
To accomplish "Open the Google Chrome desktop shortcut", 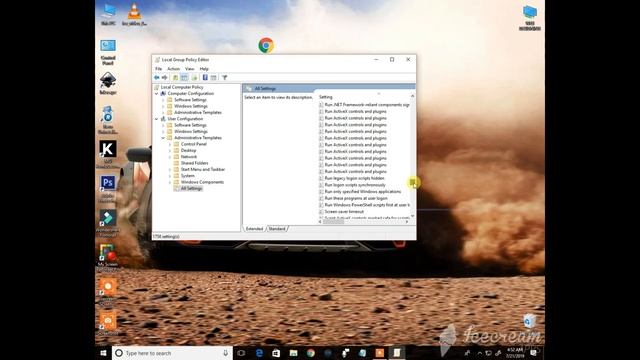I will coord(266,45).
